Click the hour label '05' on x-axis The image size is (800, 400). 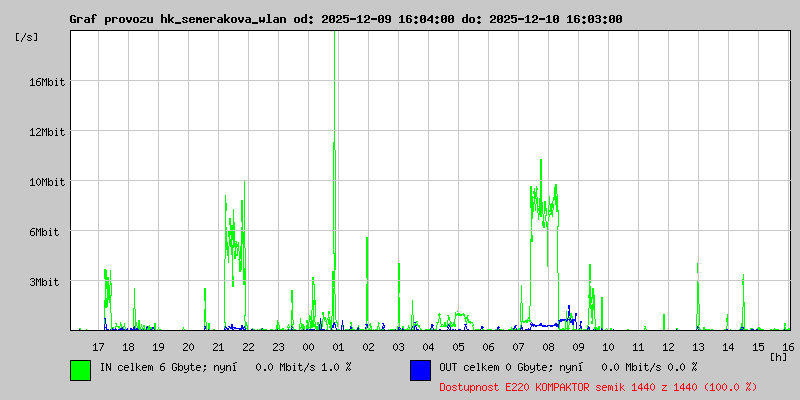coord(458,347)
